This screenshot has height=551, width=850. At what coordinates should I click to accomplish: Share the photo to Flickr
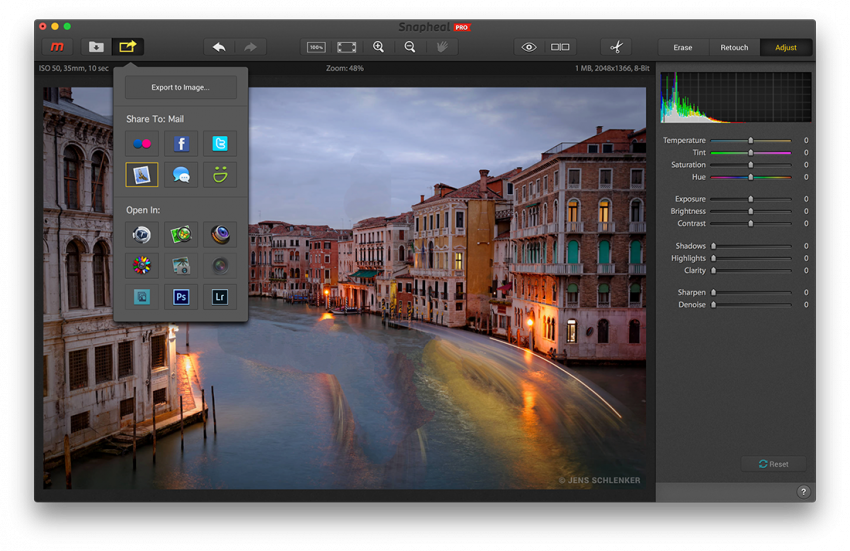point(142,144)
